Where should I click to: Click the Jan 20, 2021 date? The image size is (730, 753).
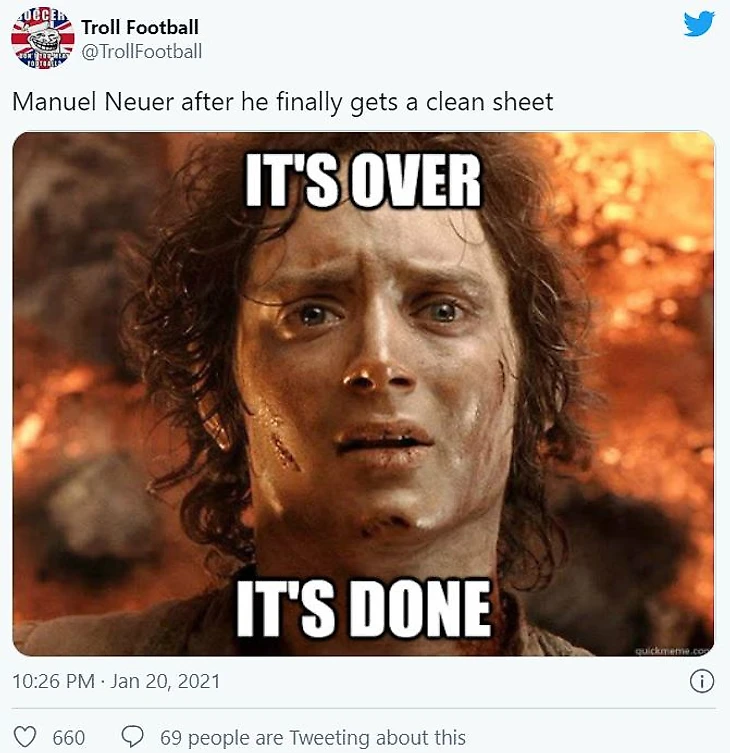(166, 682)
